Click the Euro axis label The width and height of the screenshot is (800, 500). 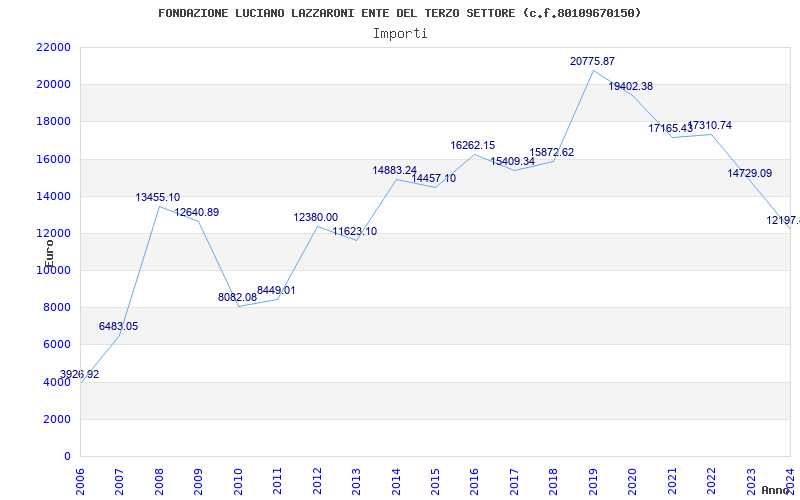click(x=49, y=254)
